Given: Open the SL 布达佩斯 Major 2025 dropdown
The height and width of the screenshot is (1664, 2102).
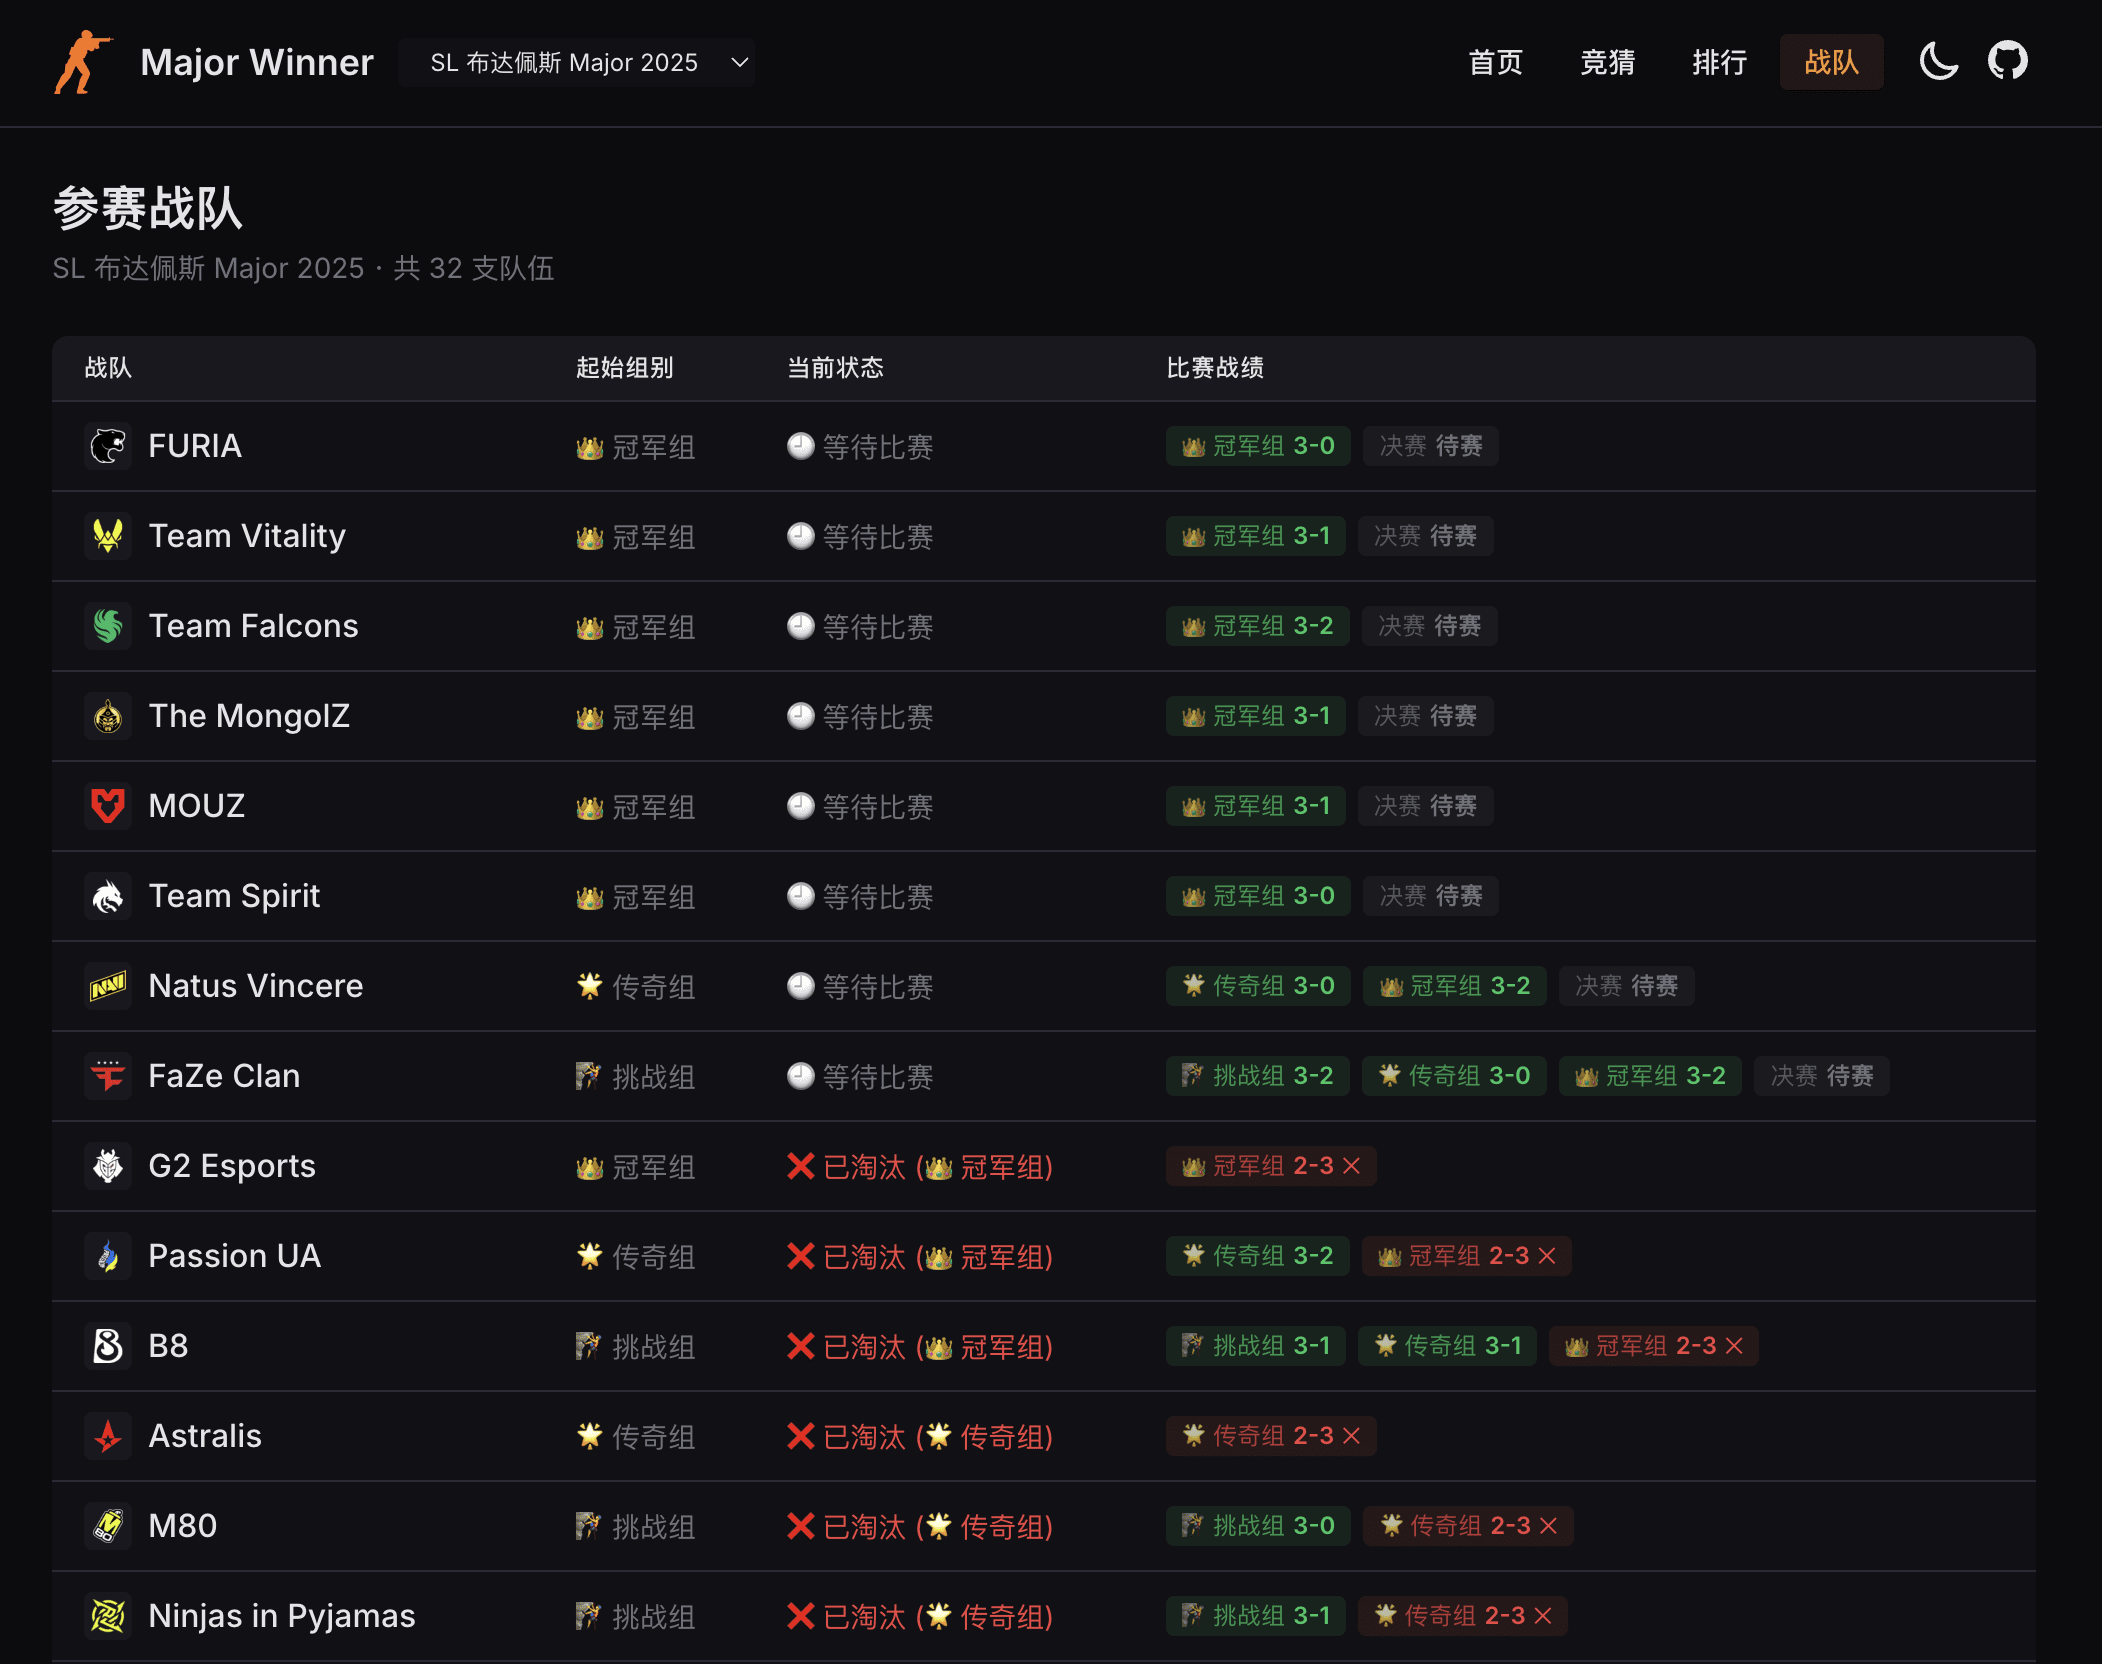Looking at the screenshot, I should pos(576,63).
